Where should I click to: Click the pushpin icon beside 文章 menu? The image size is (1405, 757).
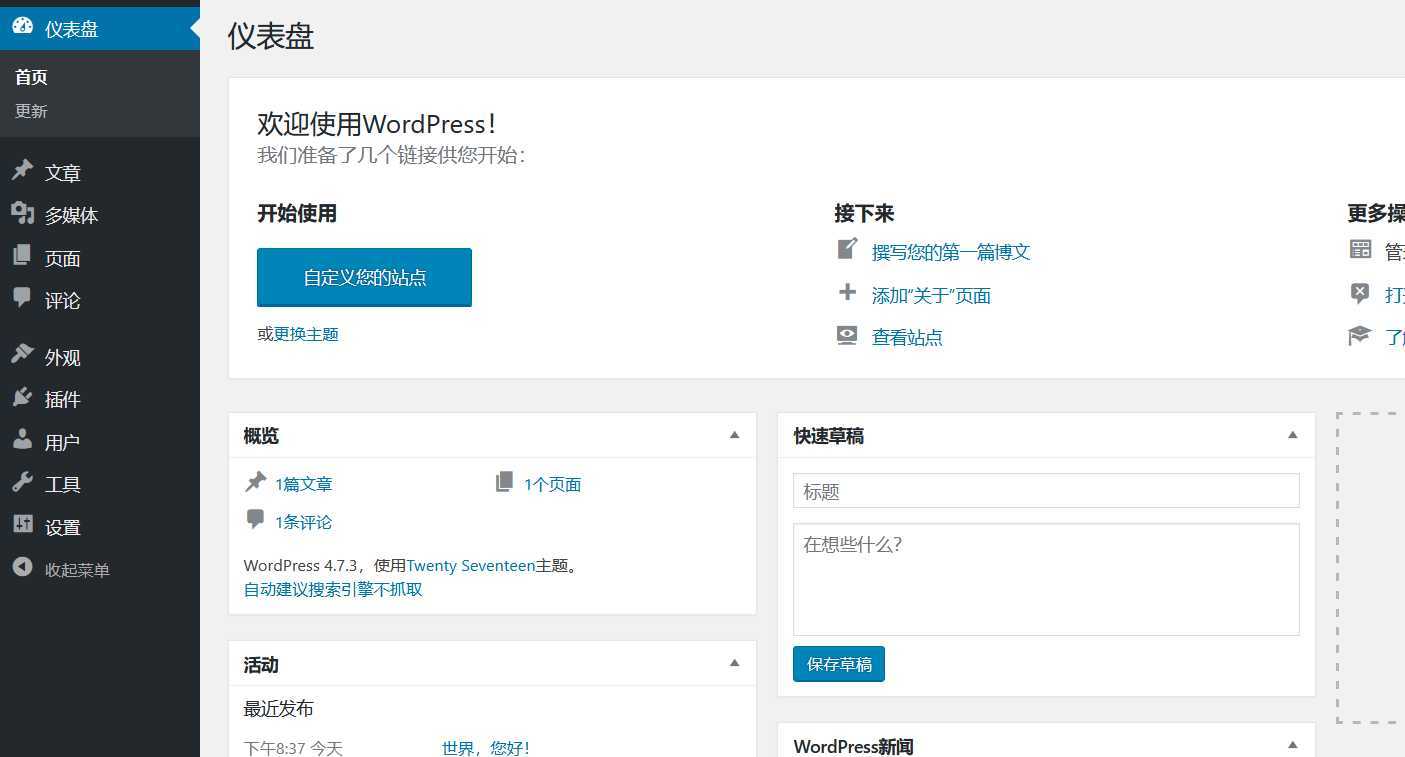[x=22, y=171]
